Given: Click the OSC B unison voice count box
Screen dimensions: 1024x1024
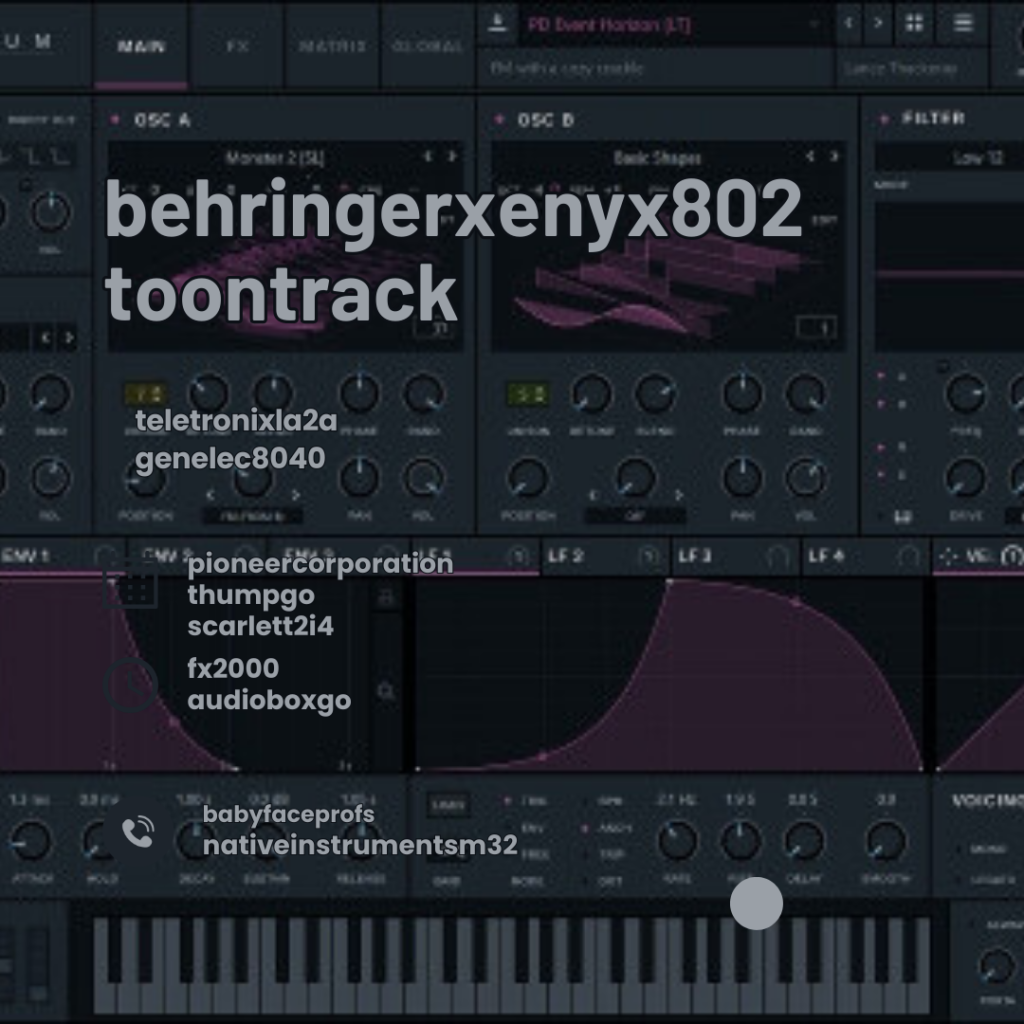Looking at the screenshot, I should [528, 394].
